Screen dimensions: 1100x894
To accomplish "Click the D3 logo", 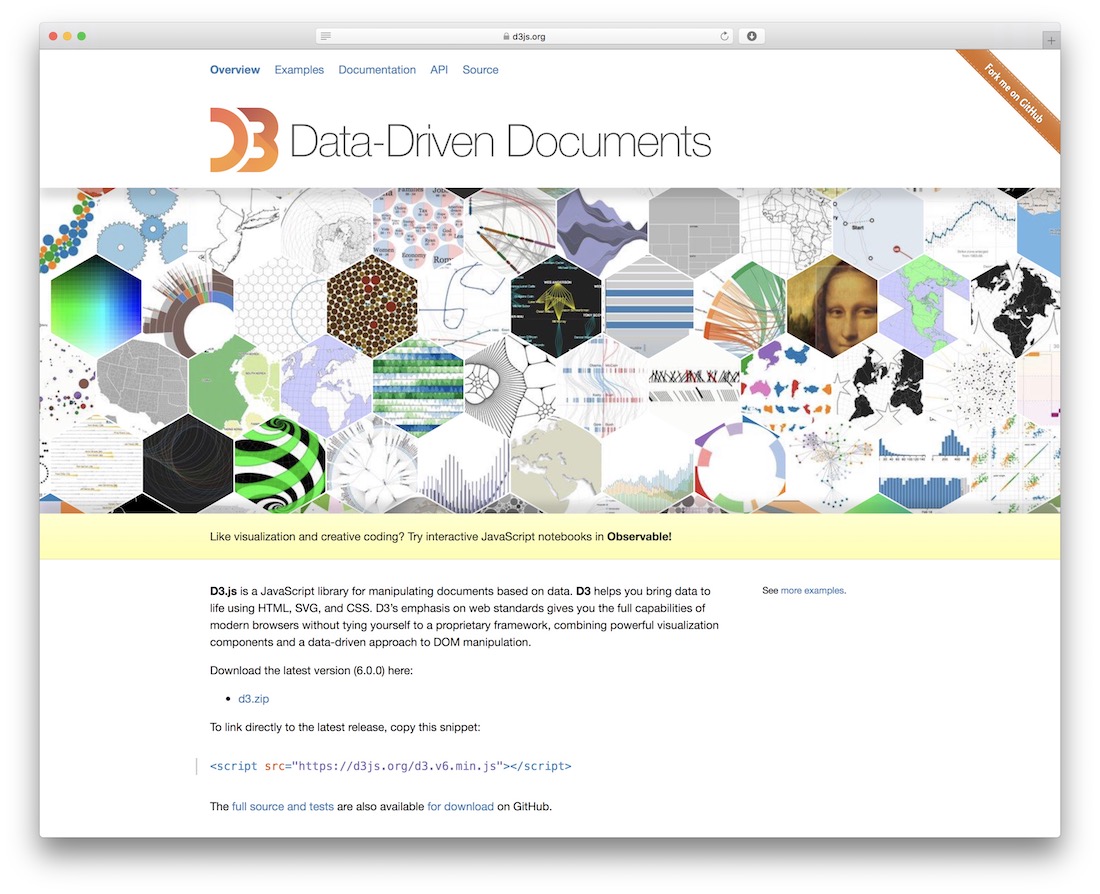I will [244, 140].
